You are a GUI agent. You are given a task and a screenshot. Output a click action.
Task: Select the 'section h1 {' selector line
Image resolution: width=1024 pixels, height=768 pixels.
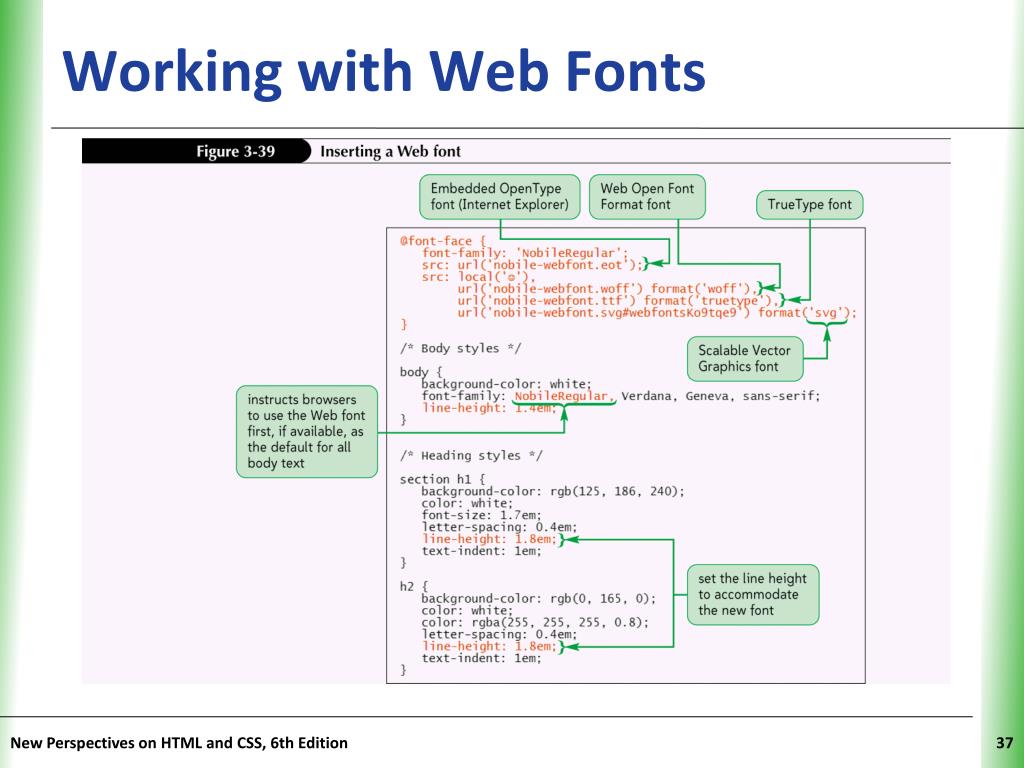pos(442,479)
